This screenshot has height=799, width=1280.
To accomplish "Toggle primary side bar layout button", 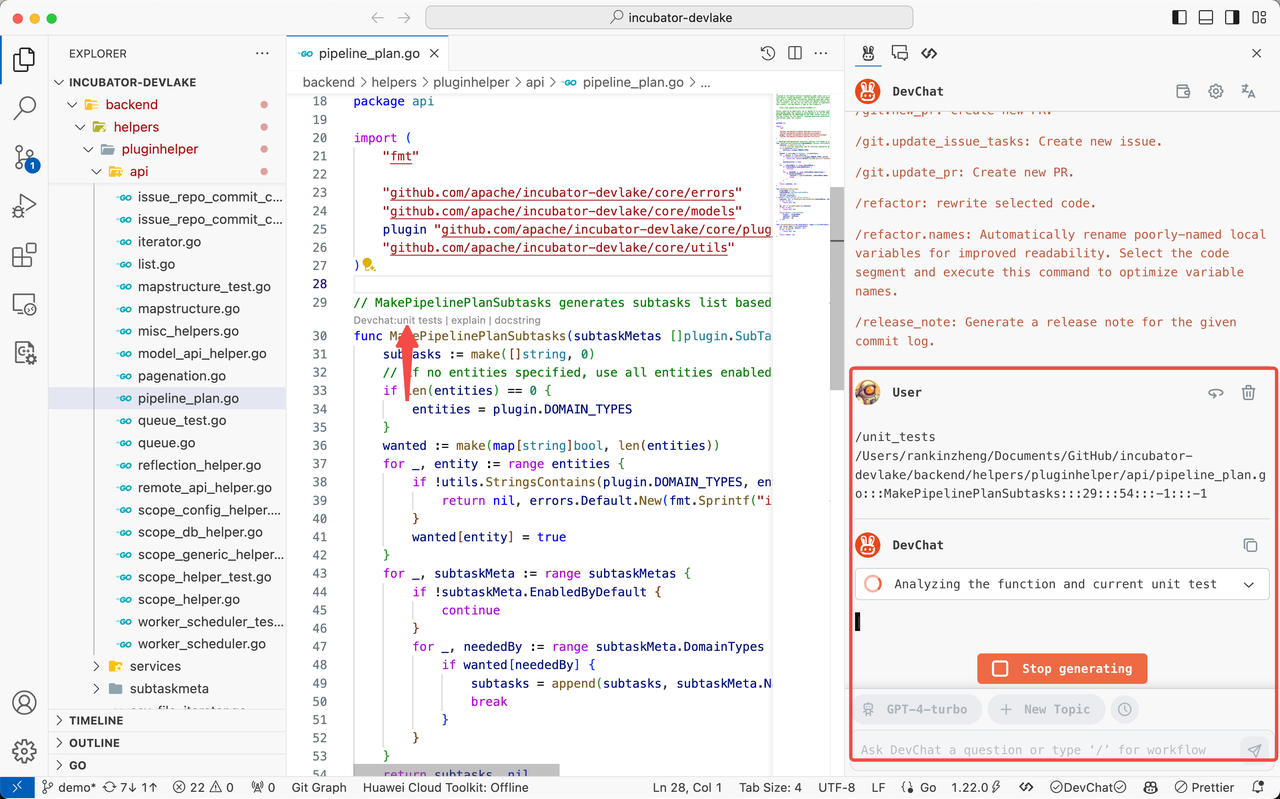I will tap(1178, 18).
